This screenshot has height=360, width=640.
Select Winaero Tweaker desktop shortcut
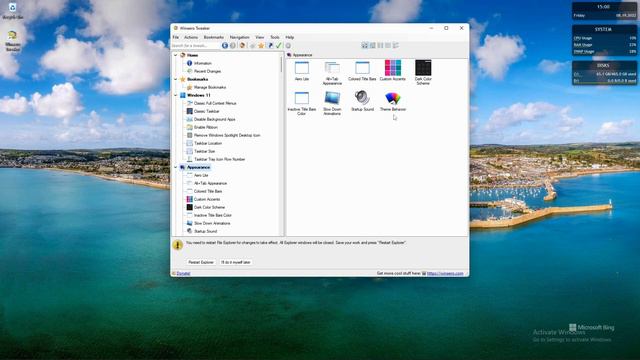coord(13,41)
